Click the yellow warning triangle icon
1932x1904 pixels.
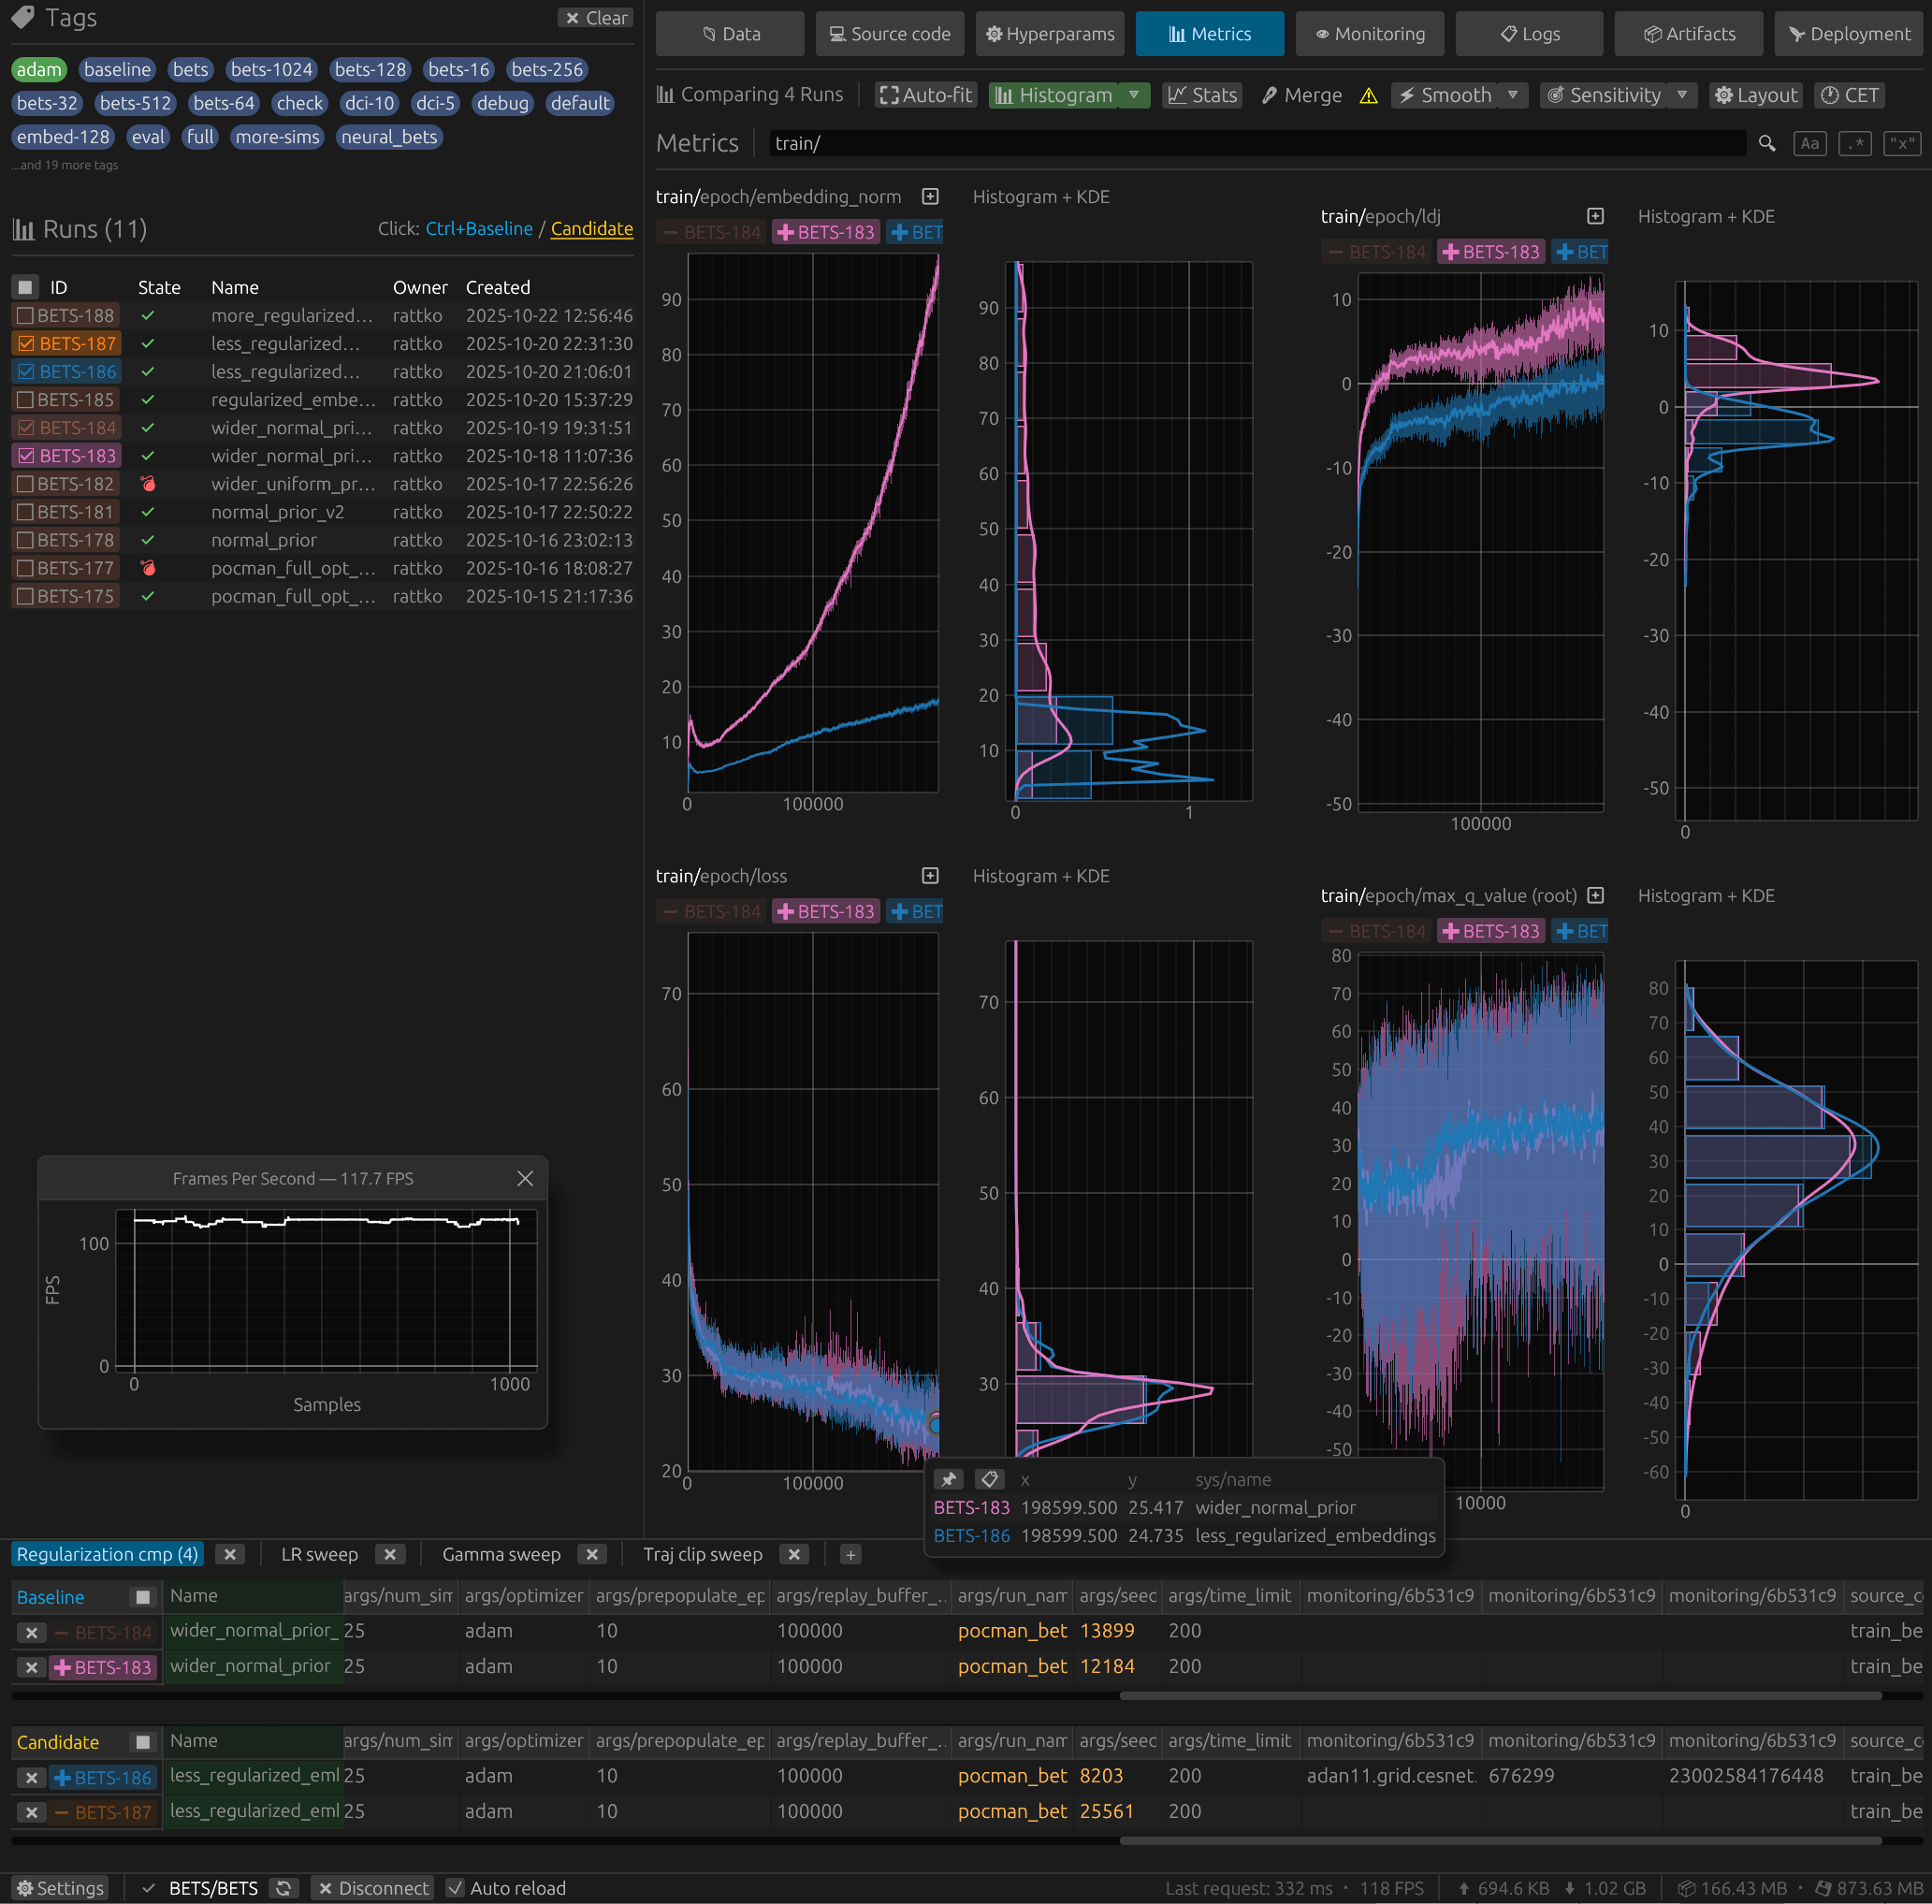pyautogui.click(x=1369, y=95)
